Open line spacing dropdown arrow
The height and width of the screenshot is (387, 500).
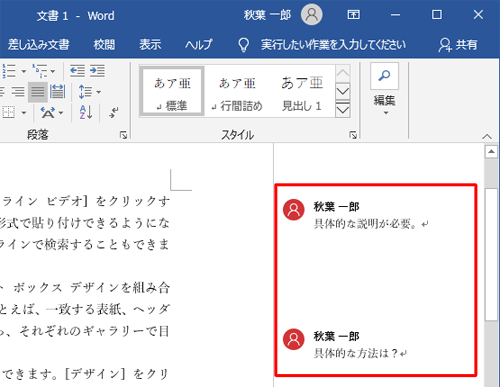pos(98,92)
